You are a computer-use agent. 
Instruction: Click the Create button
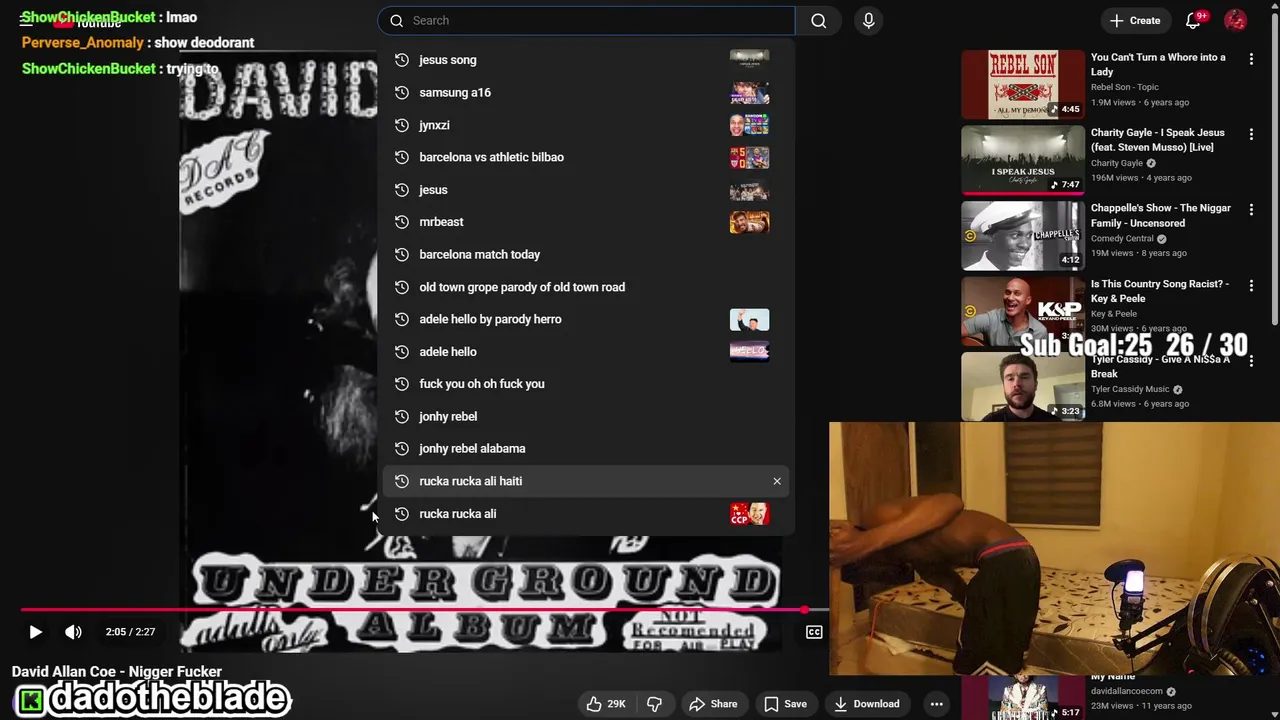coord(1135,20)
